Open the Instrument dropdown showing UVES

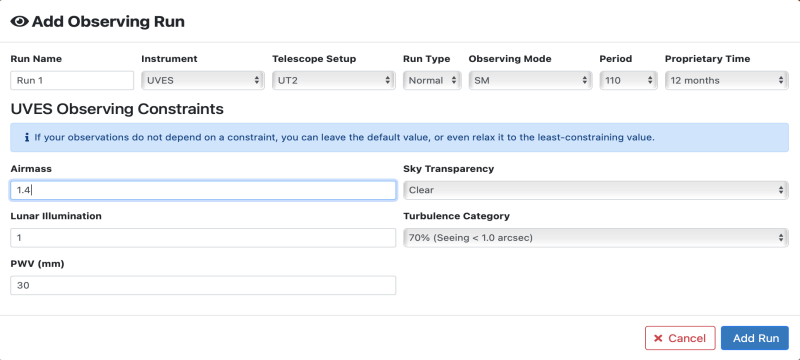click(203, 81)
